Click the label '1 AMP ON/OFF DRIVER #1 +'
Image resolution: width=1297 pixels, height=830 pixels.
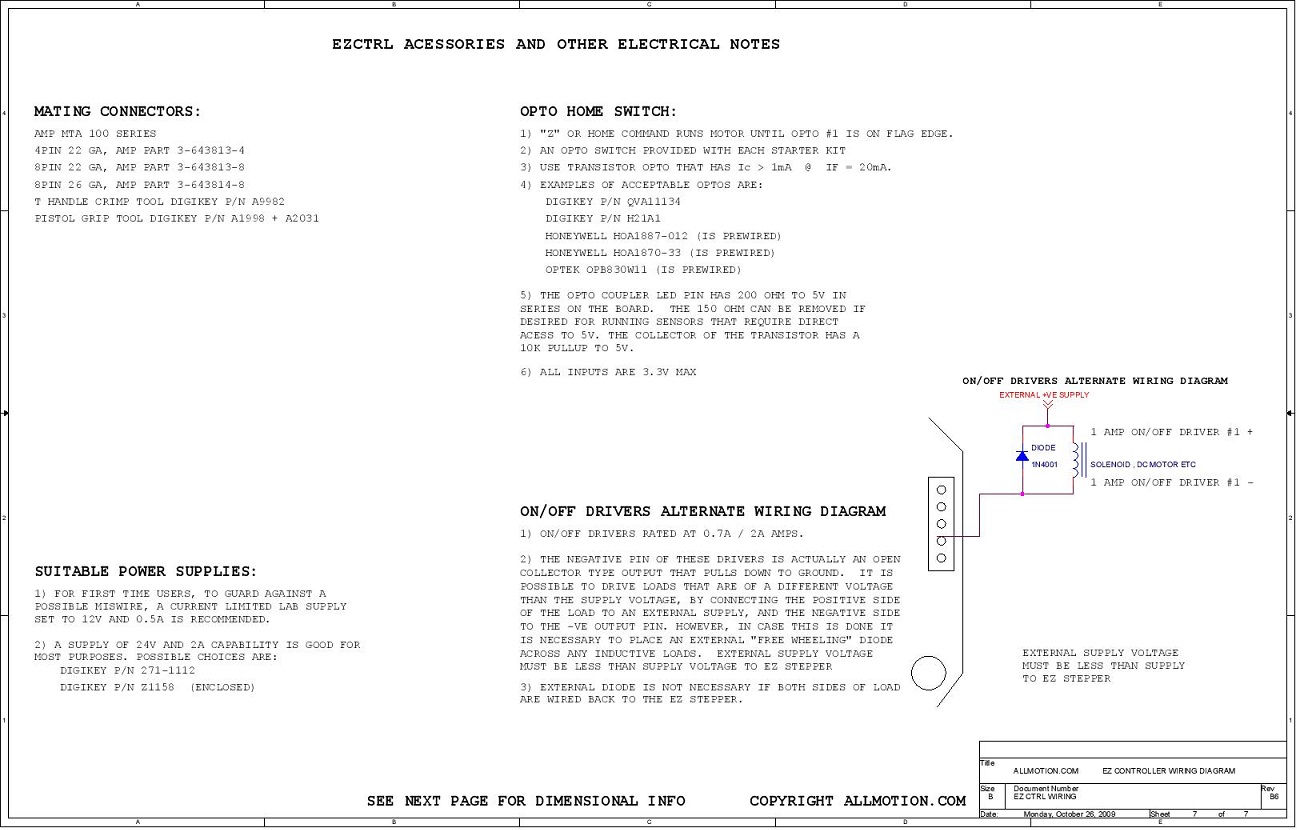pos(1172,432)
